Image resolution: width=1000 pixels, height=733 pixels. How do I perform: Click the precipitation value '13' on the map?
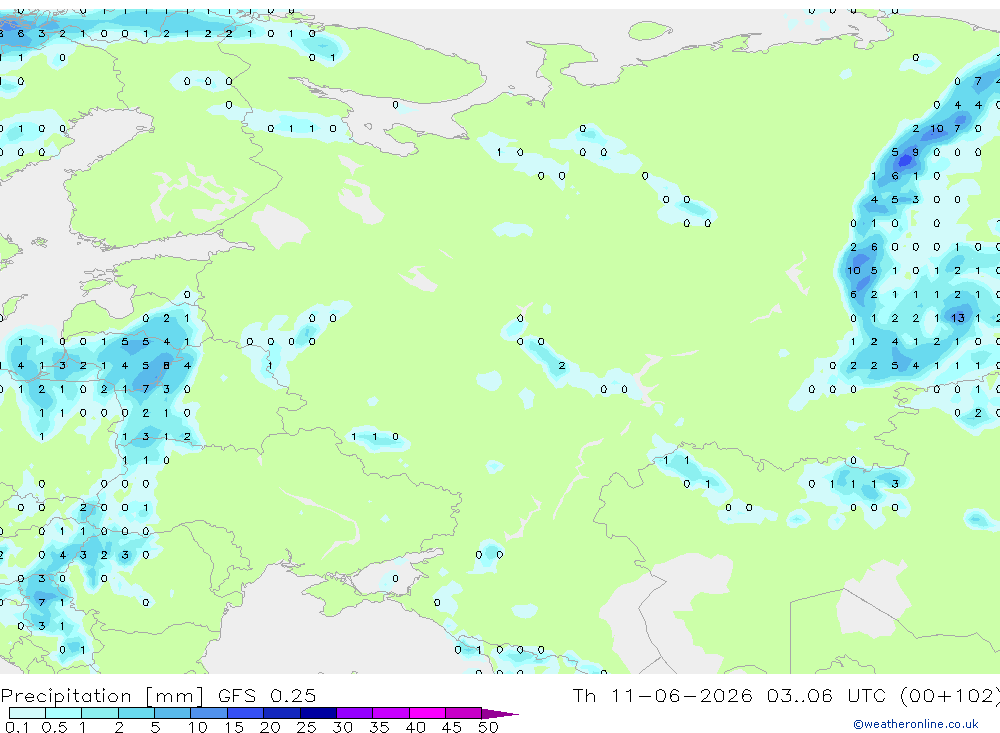(x=958, y=318)
